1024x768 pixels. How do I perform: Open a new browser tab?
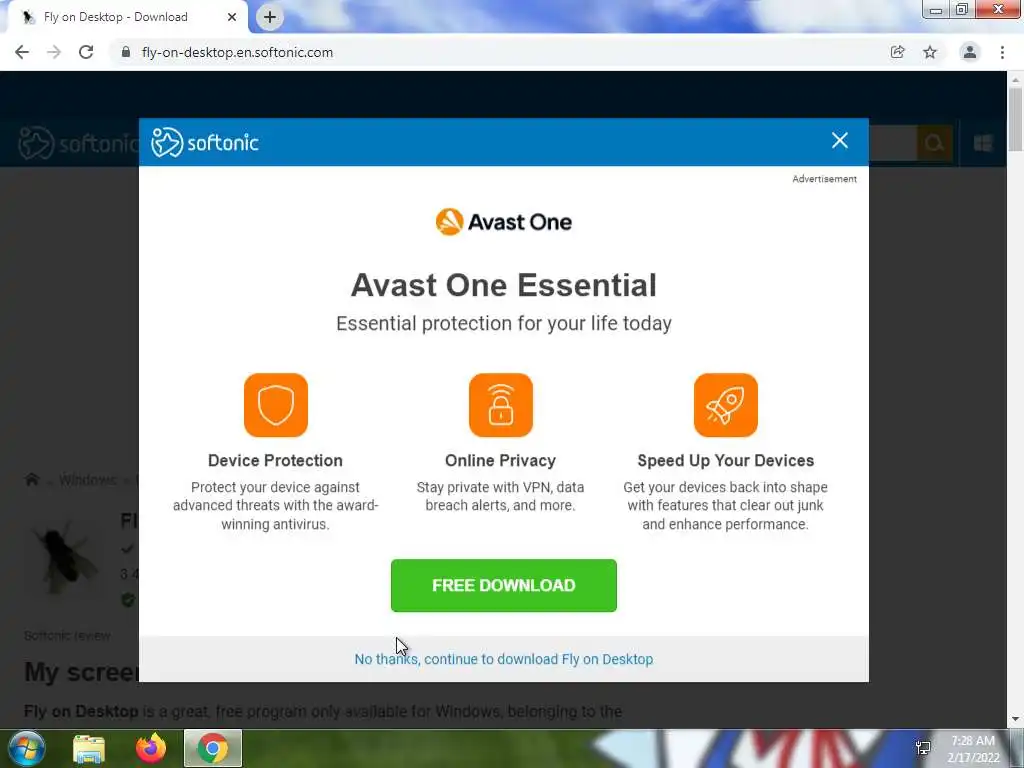pos(270,17)
